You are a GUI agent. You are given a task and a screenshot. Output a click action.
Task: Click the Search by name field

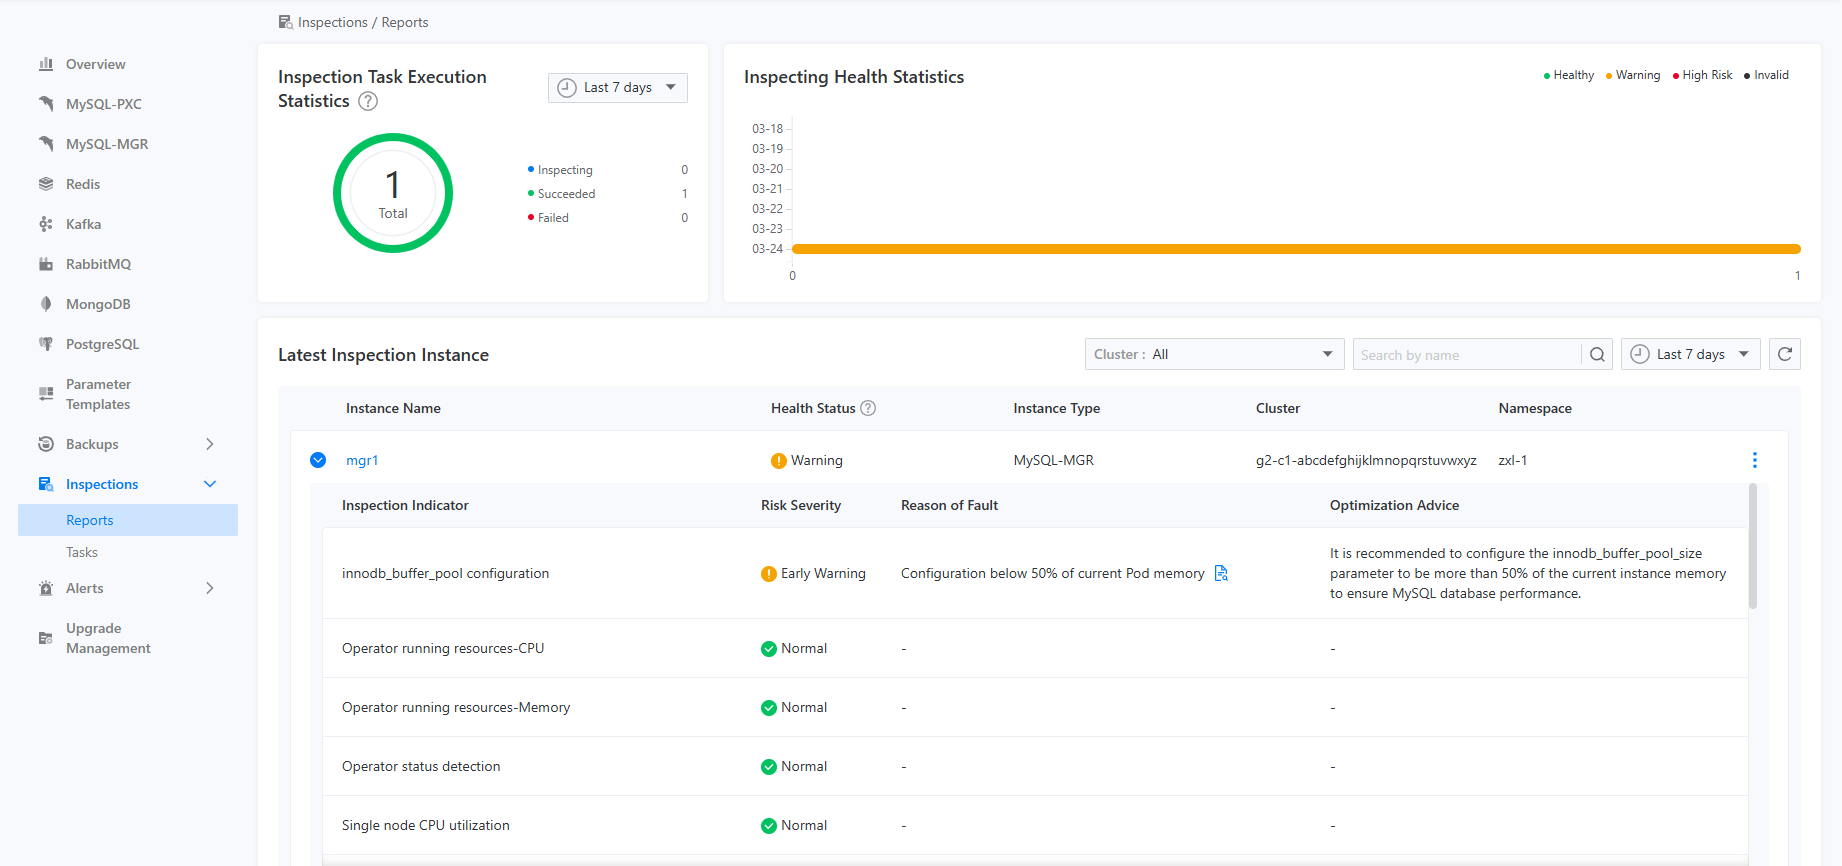pyautogui.click(x=1466, y=354)
